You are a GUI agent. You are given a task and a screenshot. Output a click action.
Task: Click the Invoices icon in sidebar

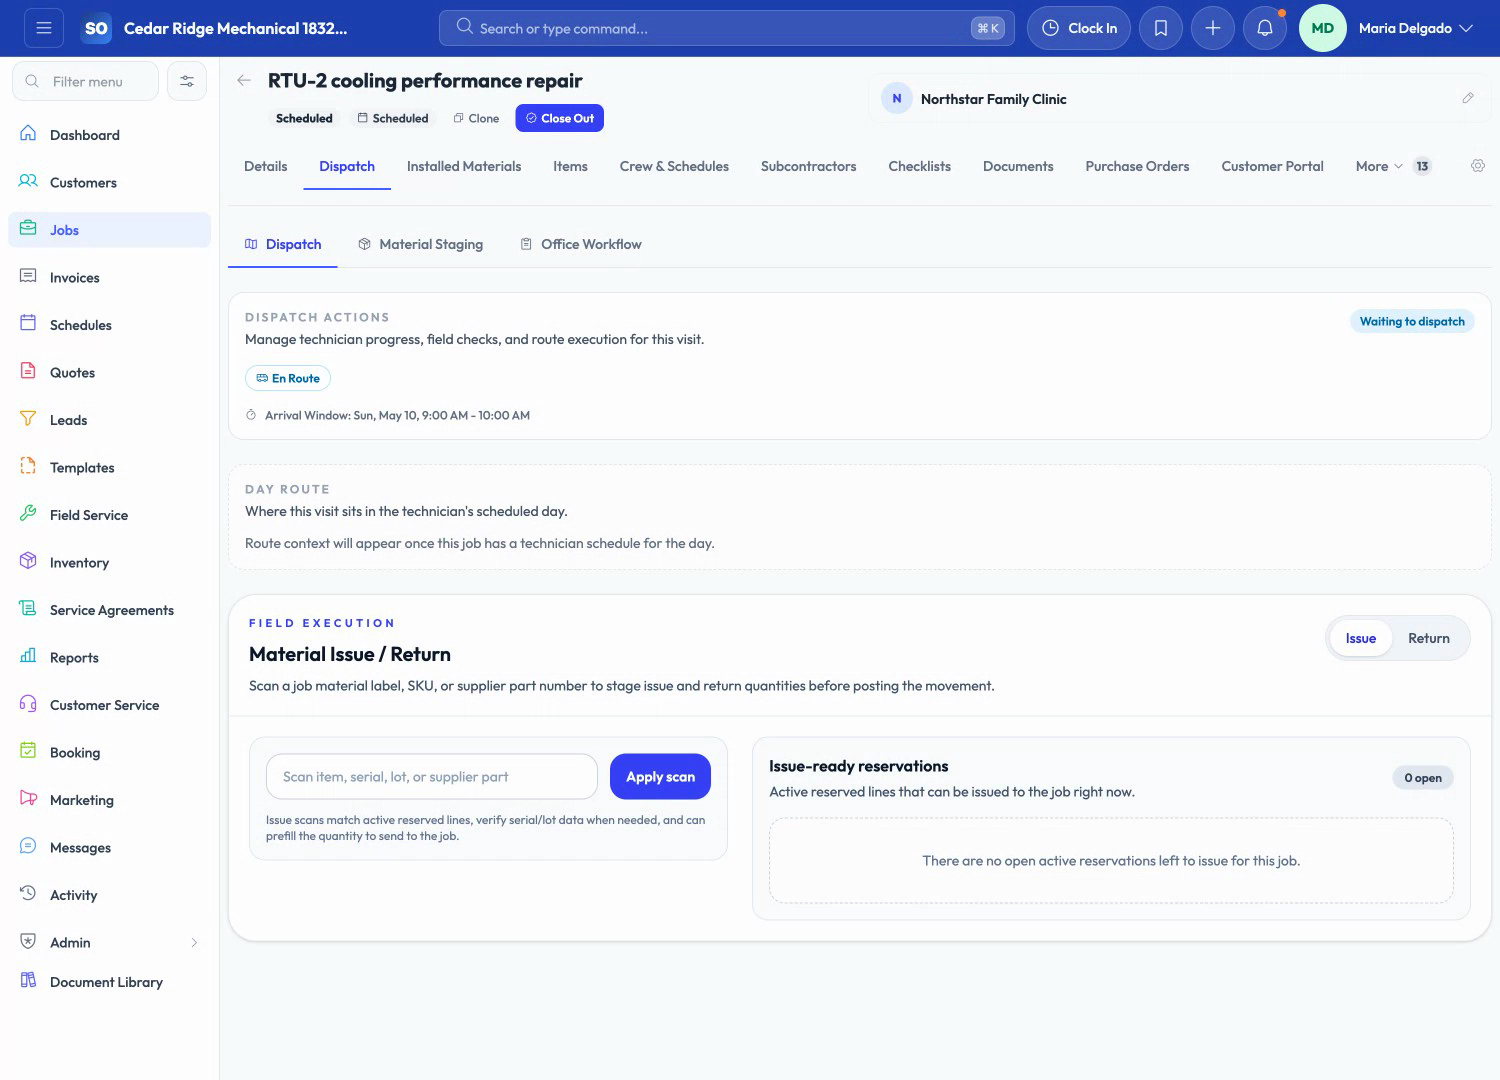28,276
